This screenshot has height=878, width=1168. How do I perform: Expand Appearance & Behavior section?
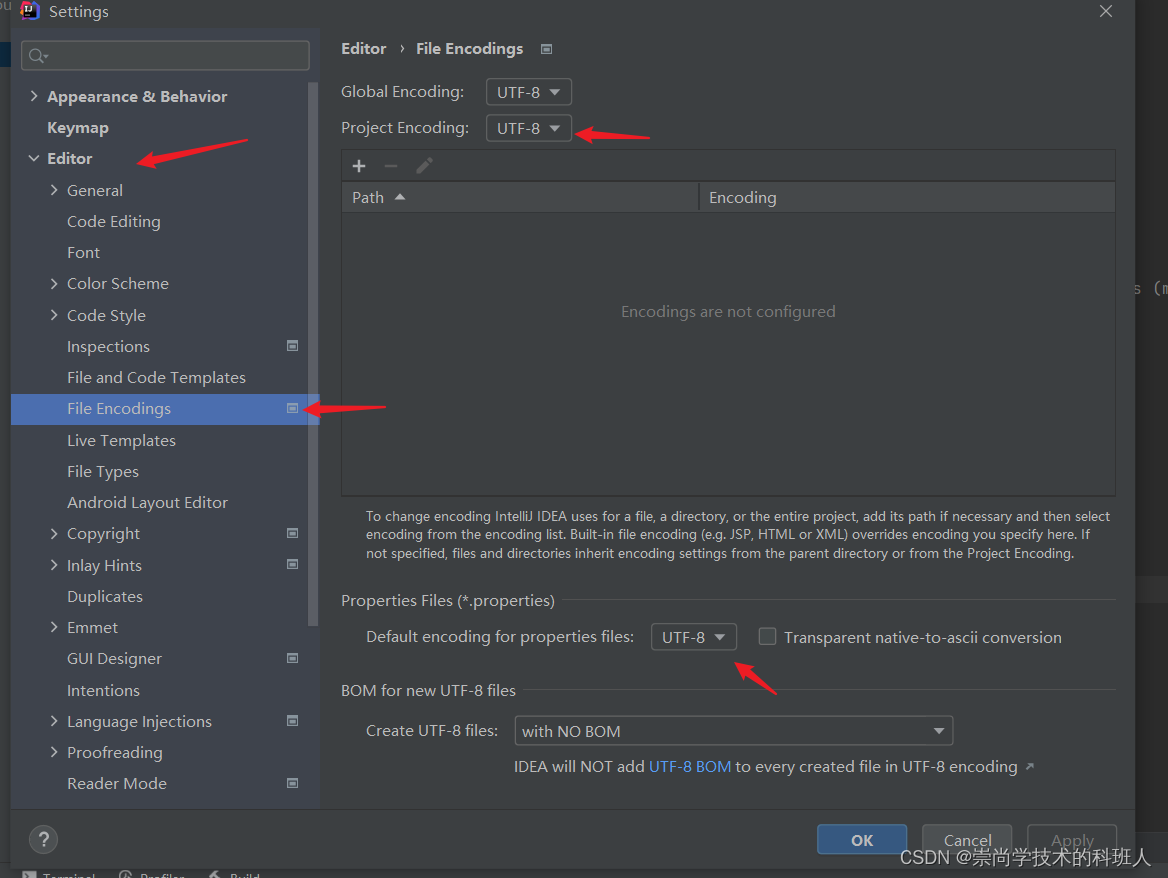(x=34, y=96)
